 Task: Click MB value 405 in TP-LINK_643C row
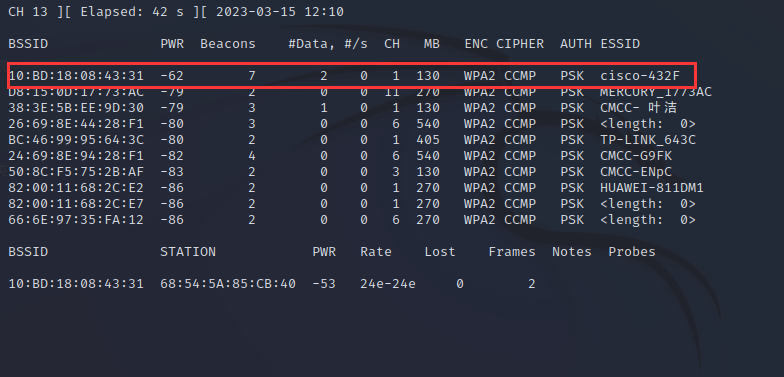click(428, 140)
